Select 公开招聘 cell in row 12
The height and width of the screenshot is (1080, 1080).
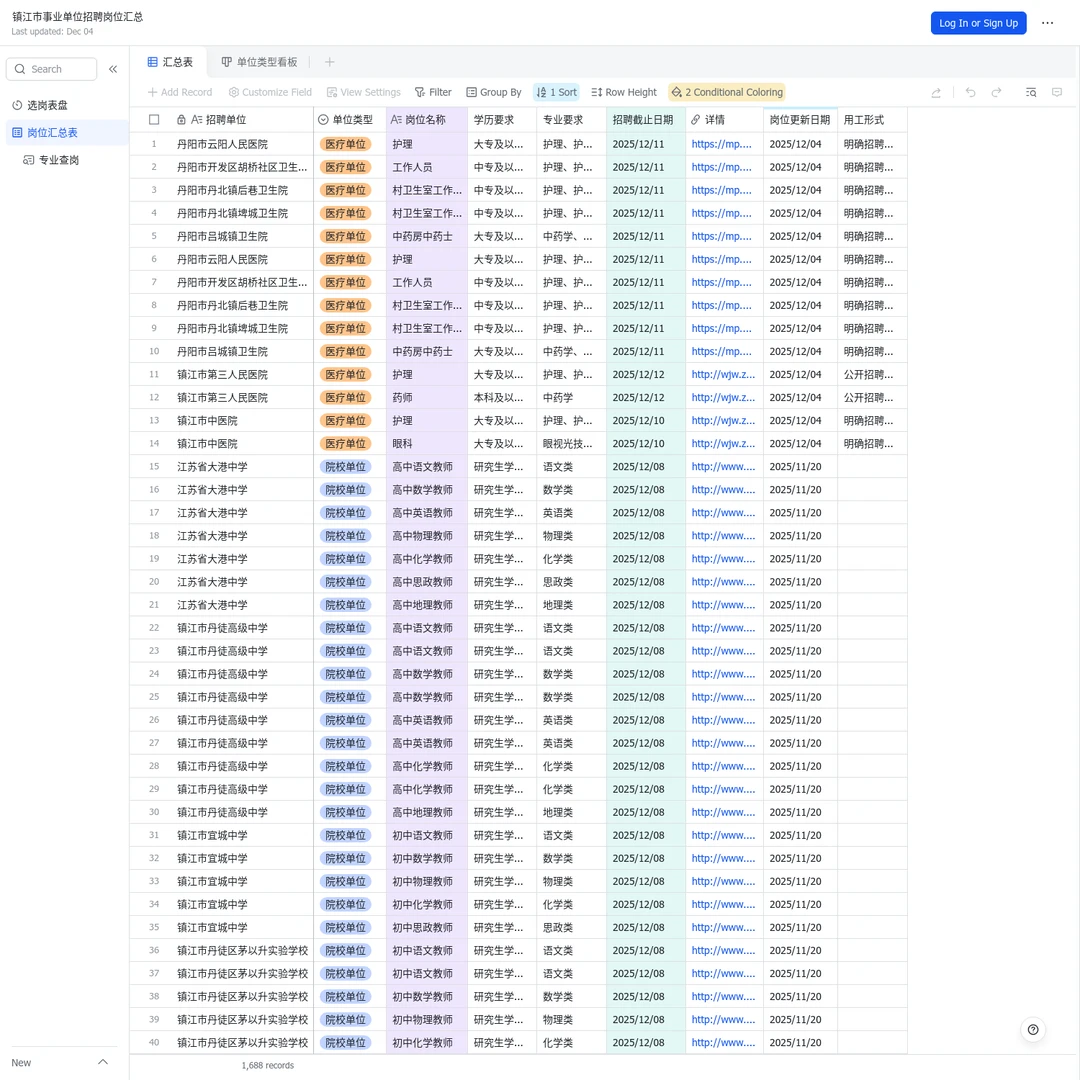pos(872,397)
